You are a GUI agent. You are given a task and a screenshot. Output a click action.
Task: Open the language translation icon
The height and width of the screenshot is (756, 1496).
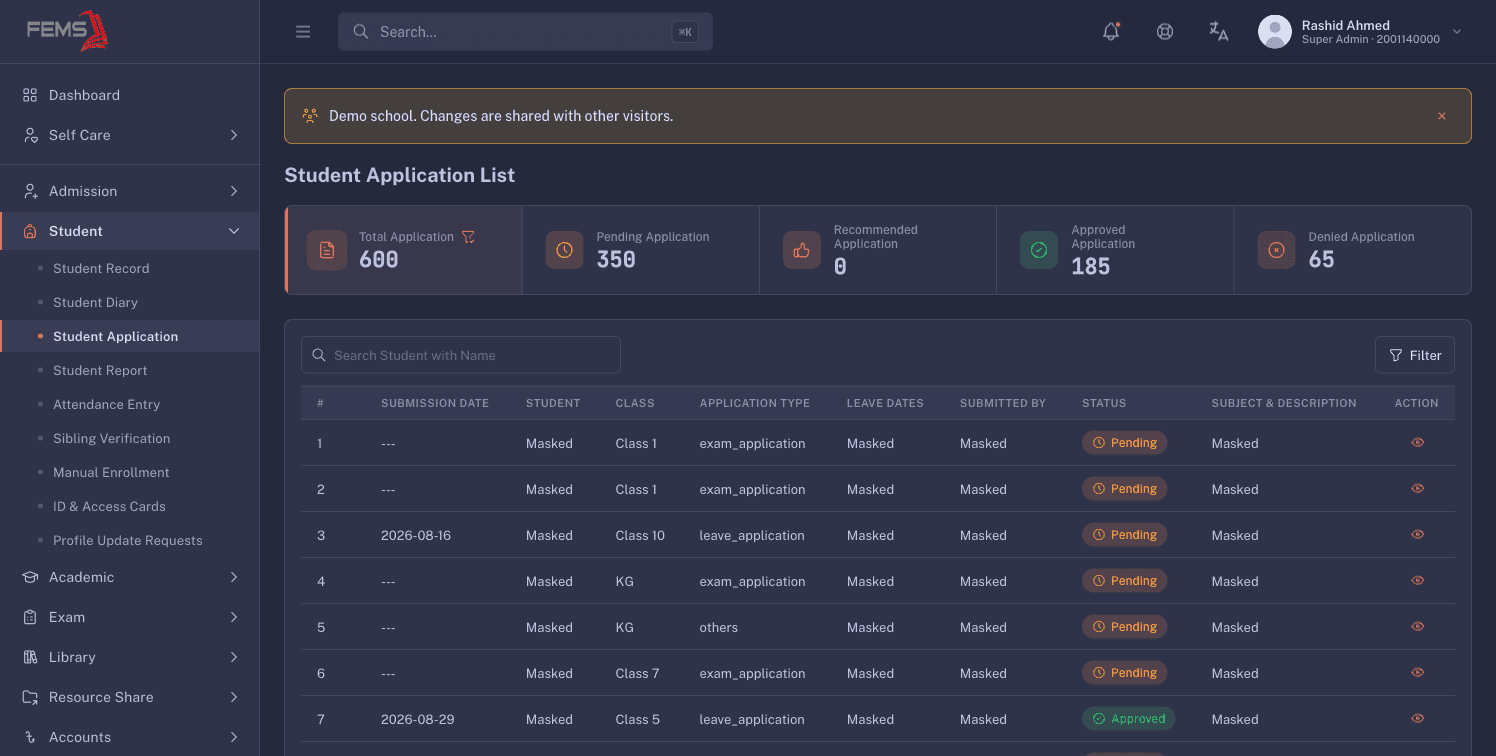click(1218, 31)
